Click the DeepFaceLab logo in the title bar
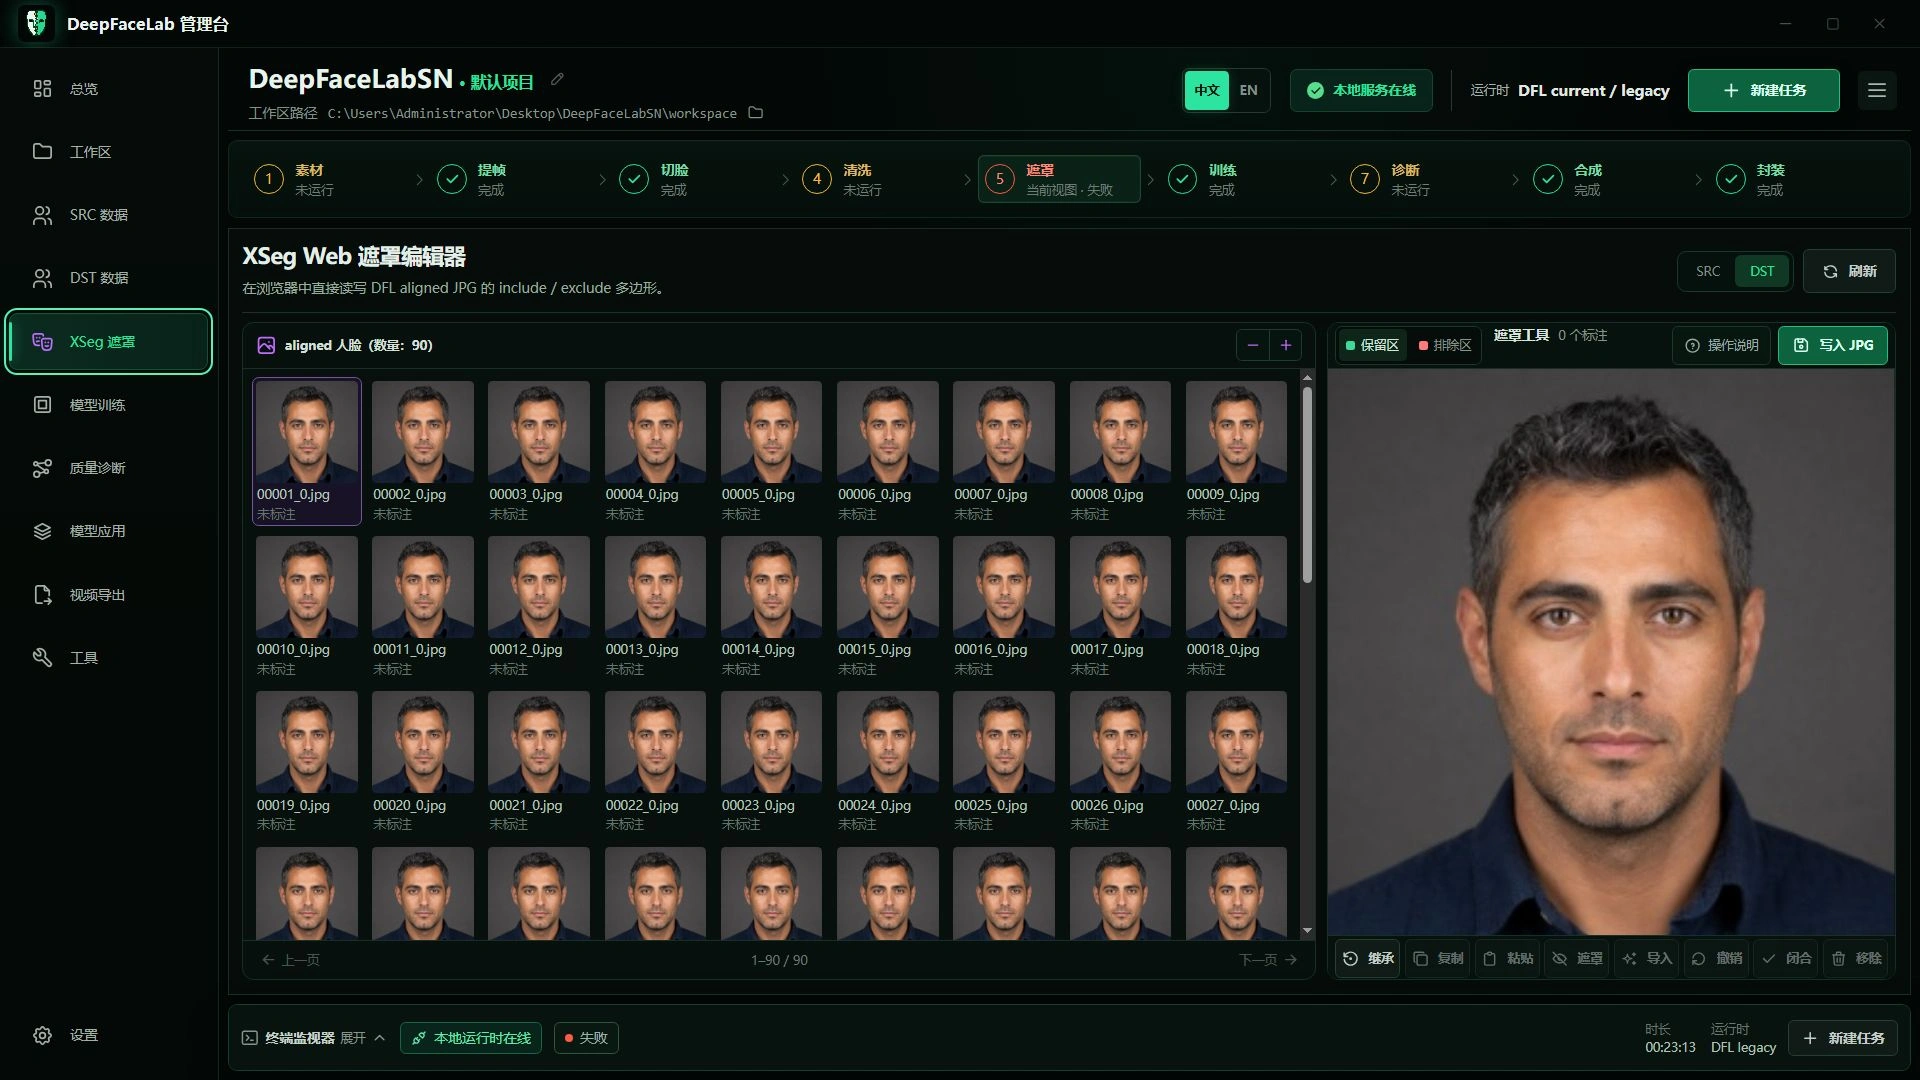Image resolution: width=1920 pixels, height=1080 pixels. click(x=37, y=23)
